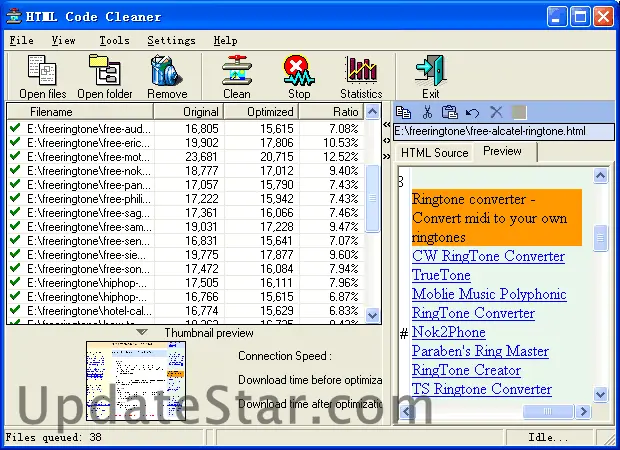Screen dimensions: 620x450
Task: Open the Tools menu
Action: click(114, 40)
